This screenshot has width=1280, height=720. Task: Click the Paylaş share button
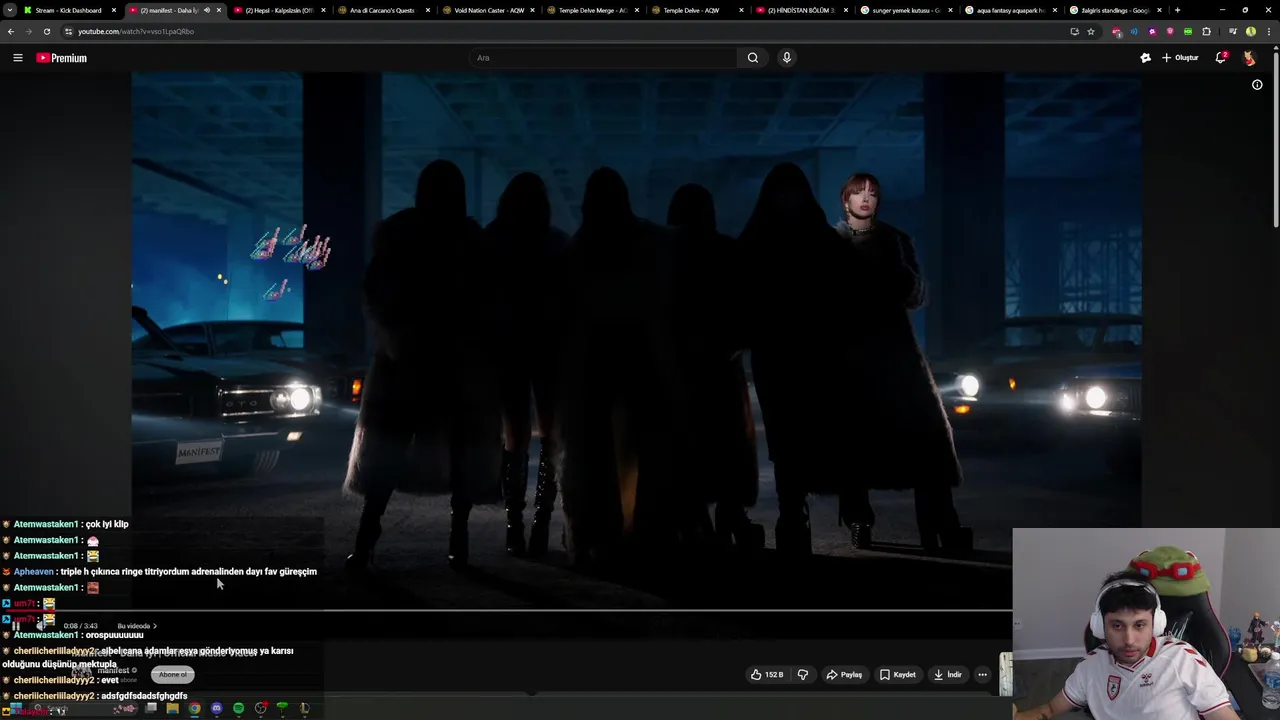[x=844, y=675]
